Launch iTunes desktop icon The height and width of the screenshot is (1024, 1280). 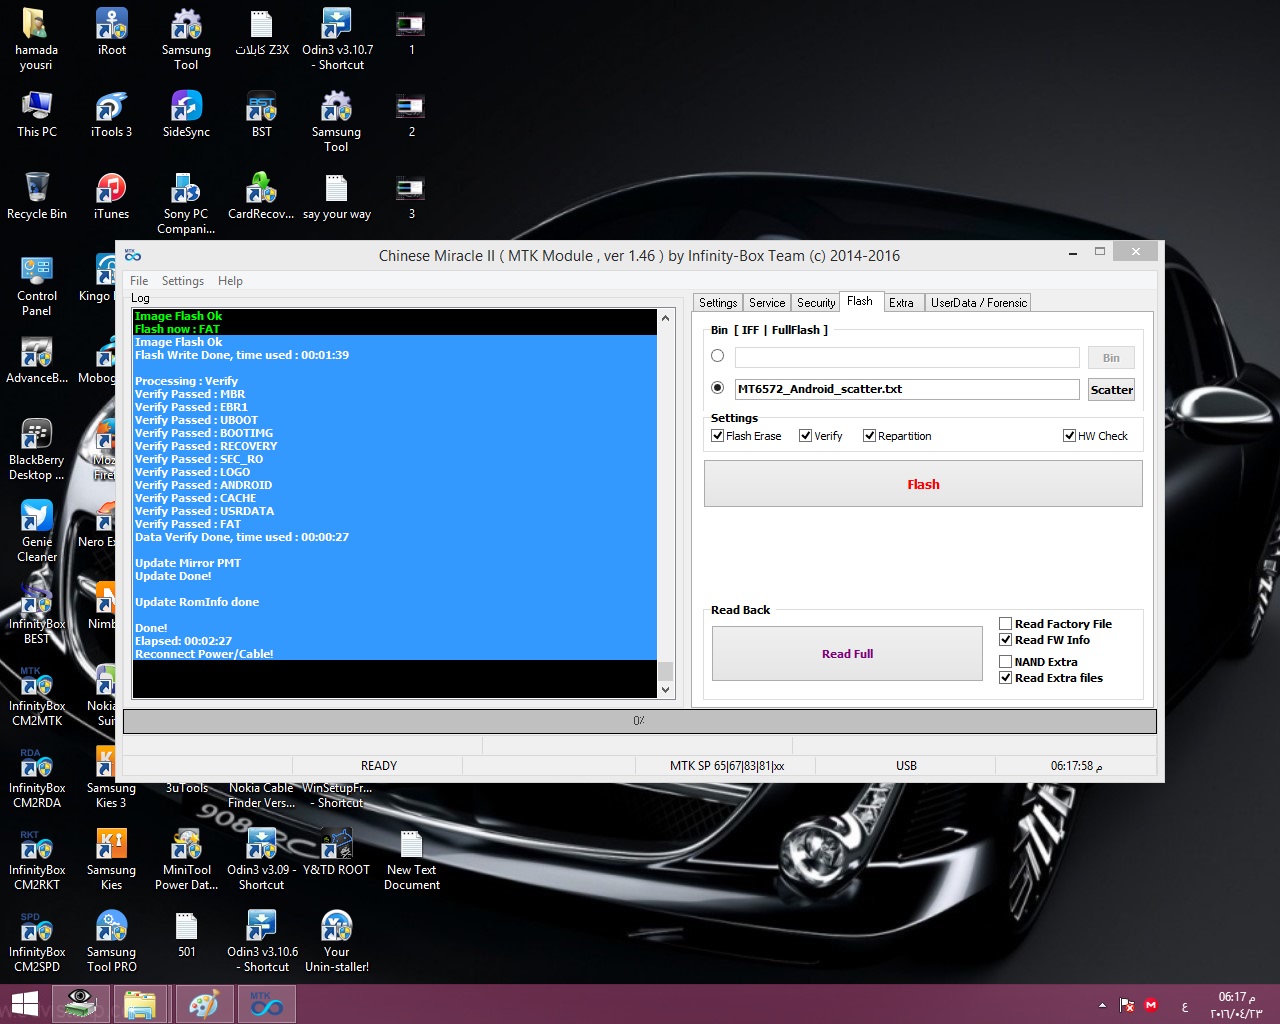tap(111, 196)
